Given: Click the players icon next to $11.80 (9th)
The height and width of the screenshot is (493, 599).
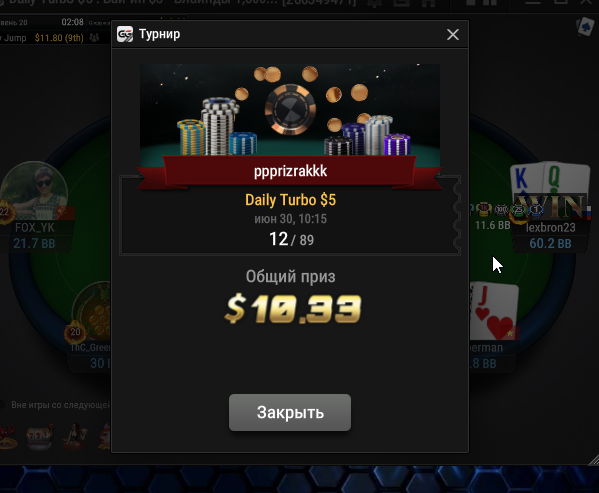Looking at the screenshot, I should [x=94, y=37].
